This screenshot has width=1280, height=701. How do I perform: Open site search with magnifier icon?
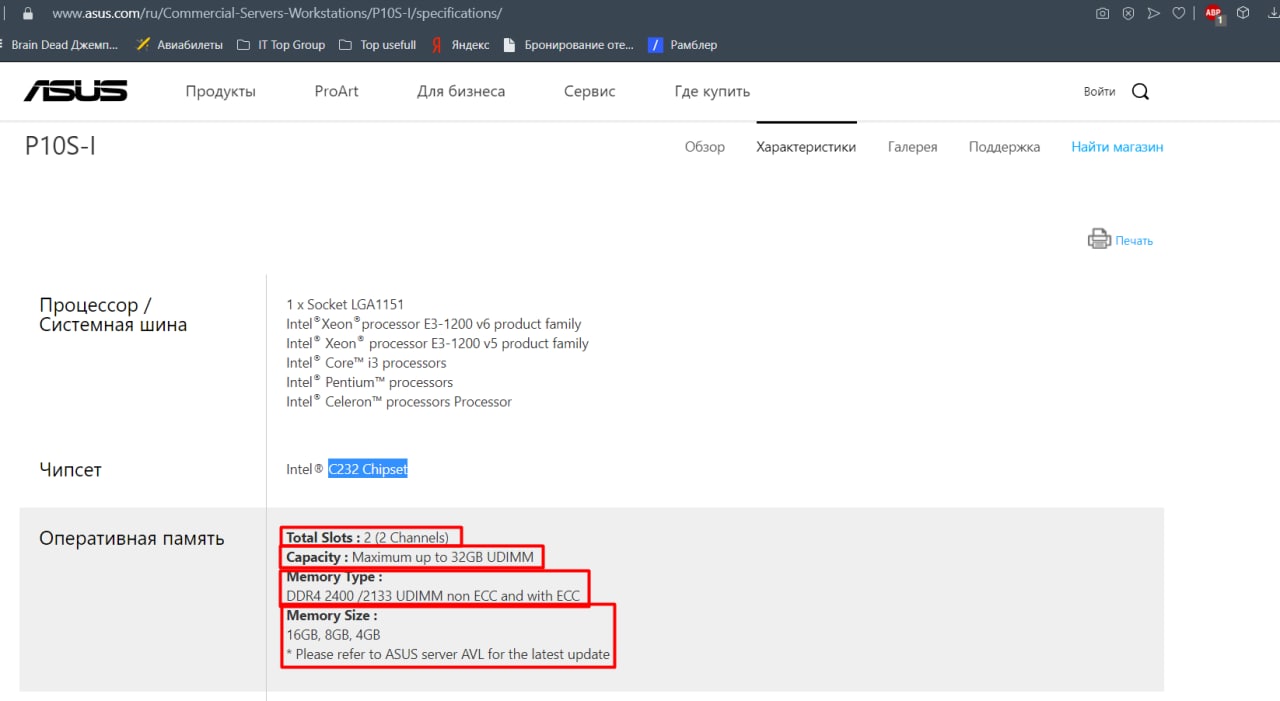click(1140, 91)
